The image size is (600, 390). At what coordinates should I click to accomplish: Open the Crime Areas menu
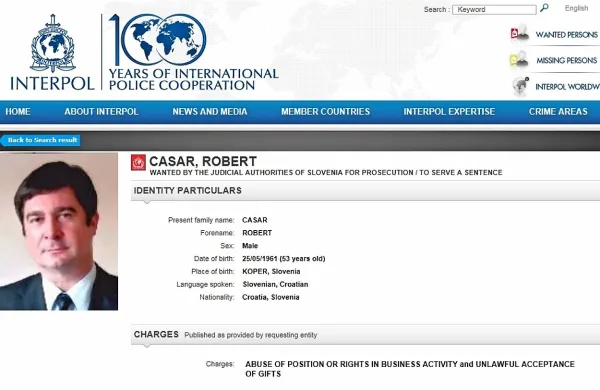(558, 112)
